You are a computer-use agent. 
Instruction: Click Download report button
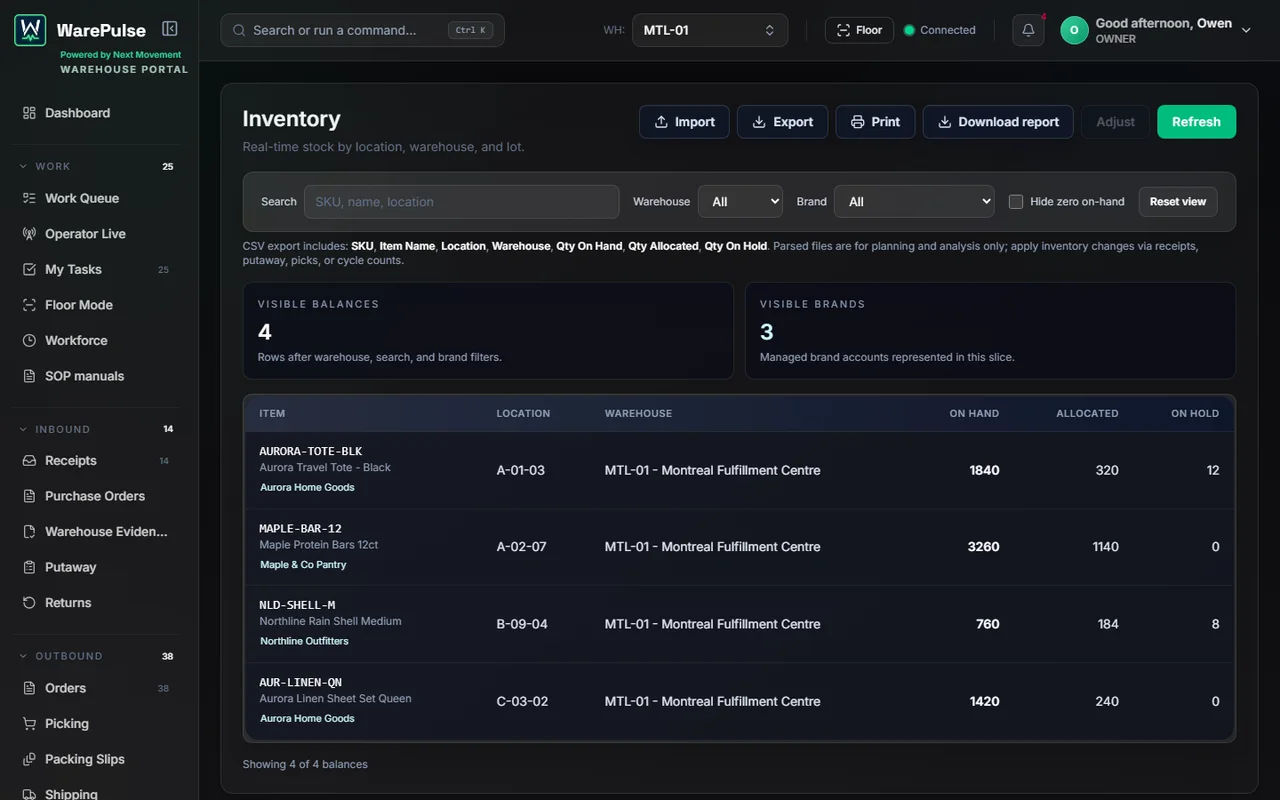pos(998,122)
